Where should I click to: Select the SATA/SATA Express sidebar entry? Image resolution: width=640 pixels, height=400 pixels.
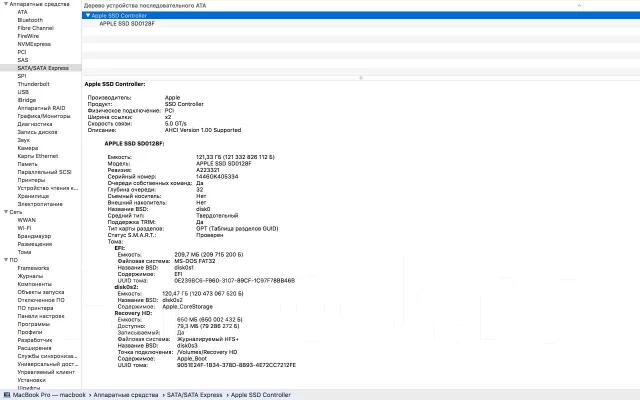coord(43,68)
